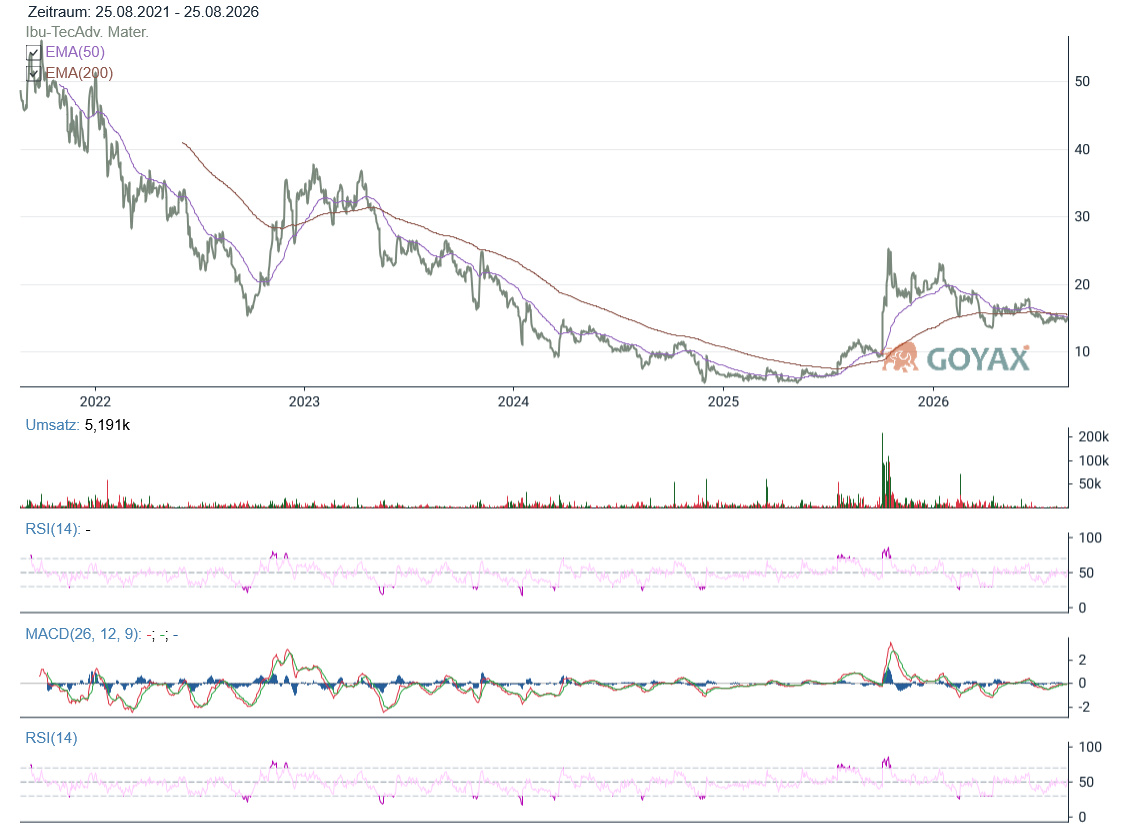Click the Zeitraum date range heading
This screenshot has height=826, width=1140.
143,12
